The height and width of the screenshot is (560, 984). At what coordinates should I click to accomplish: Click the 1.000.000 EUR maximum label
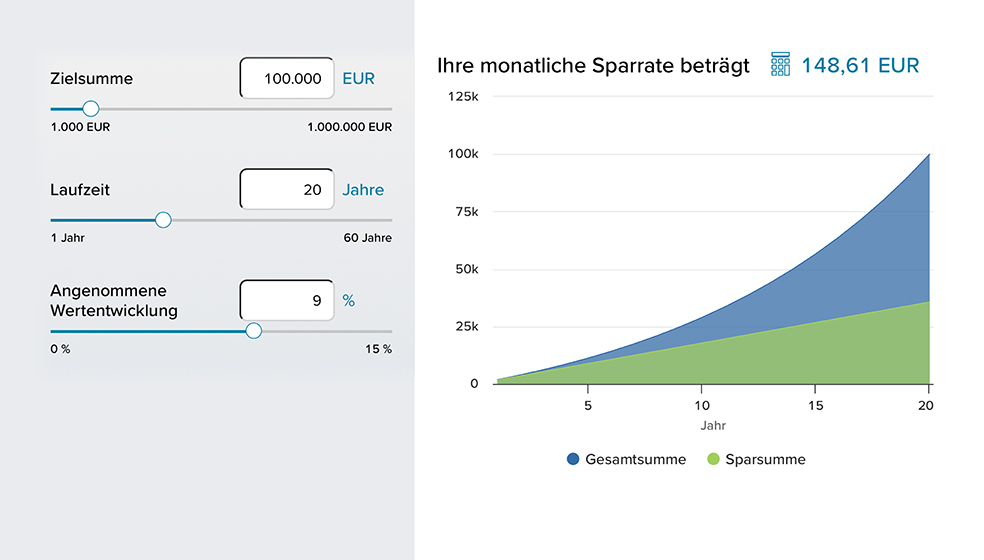(350, 127)
